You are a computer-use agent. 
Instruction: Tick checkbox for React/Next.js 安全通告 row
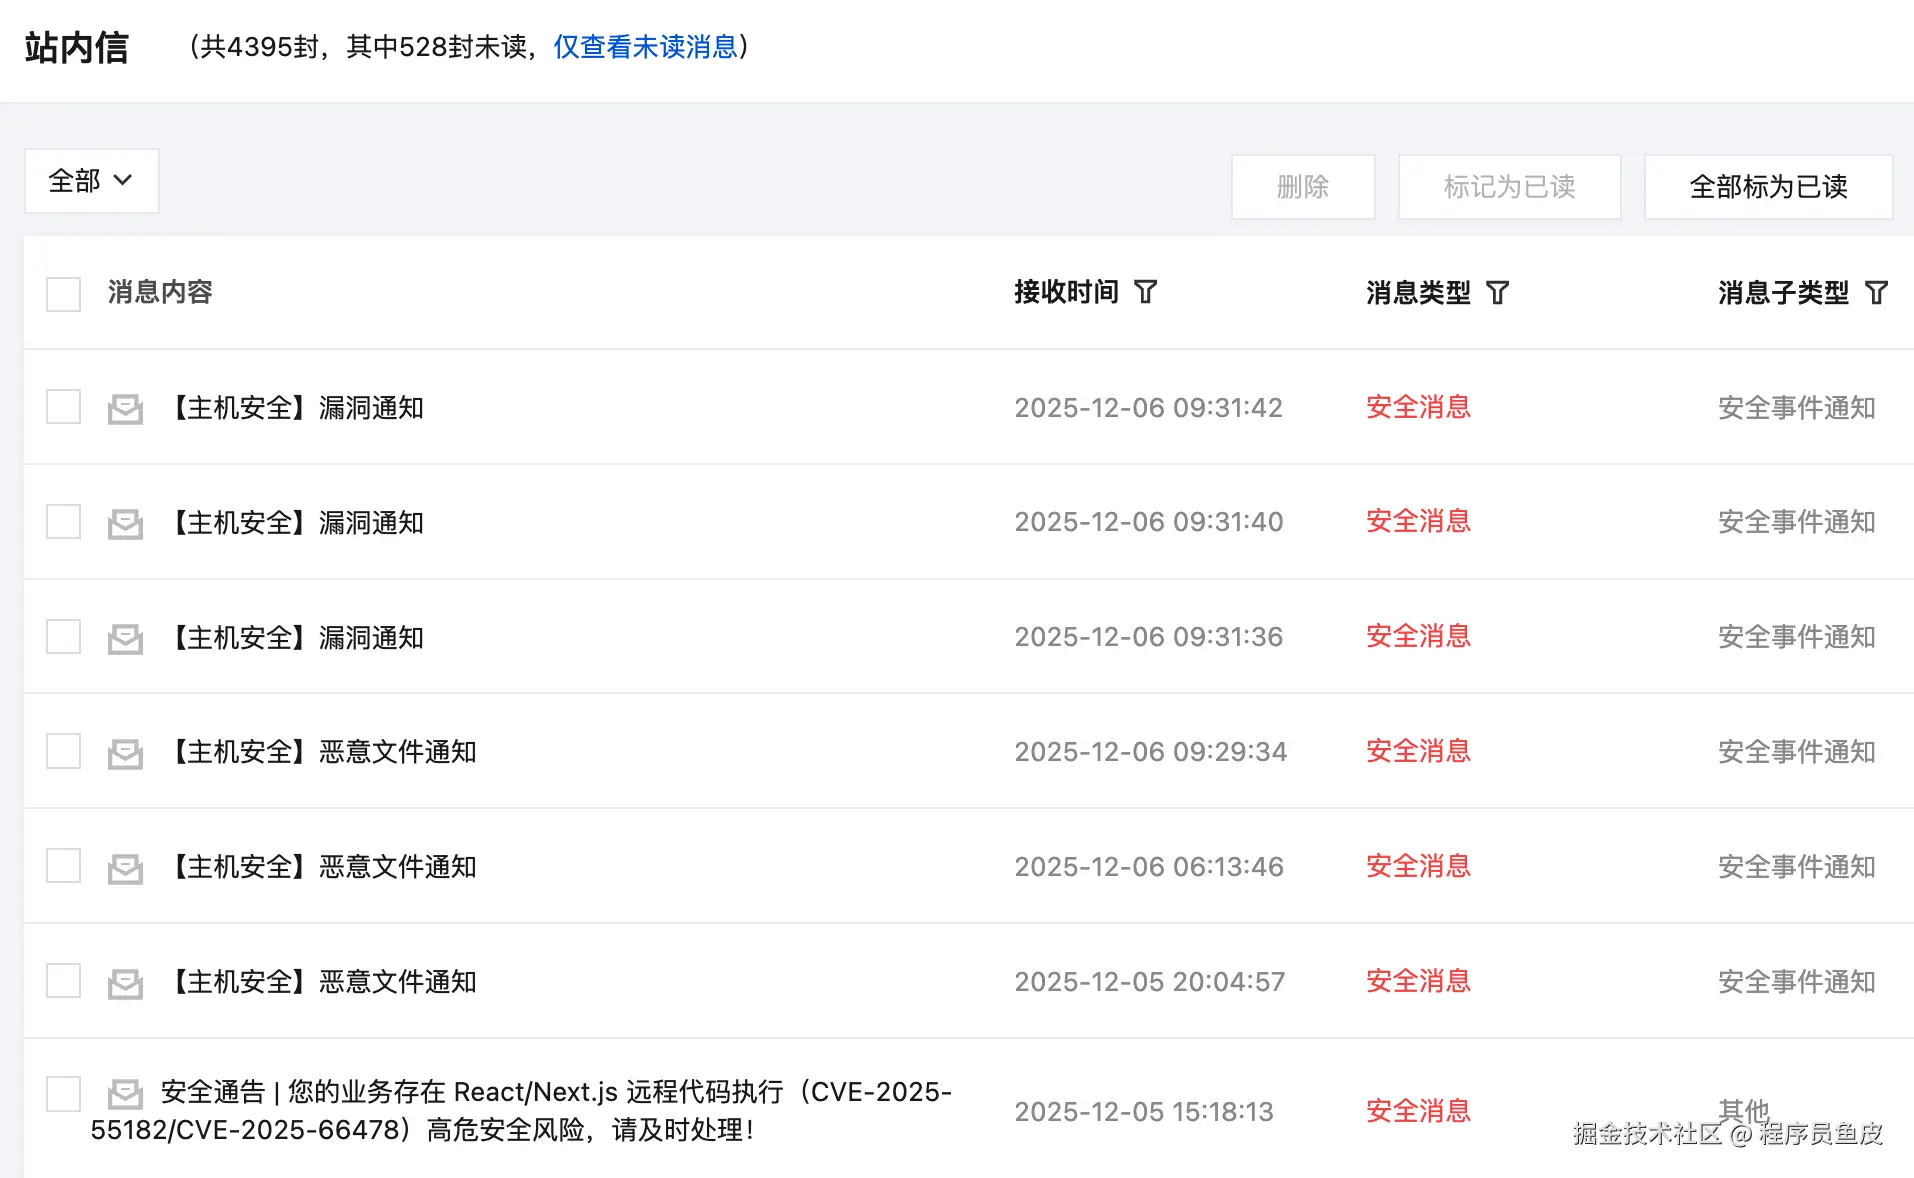[64, 1094]
